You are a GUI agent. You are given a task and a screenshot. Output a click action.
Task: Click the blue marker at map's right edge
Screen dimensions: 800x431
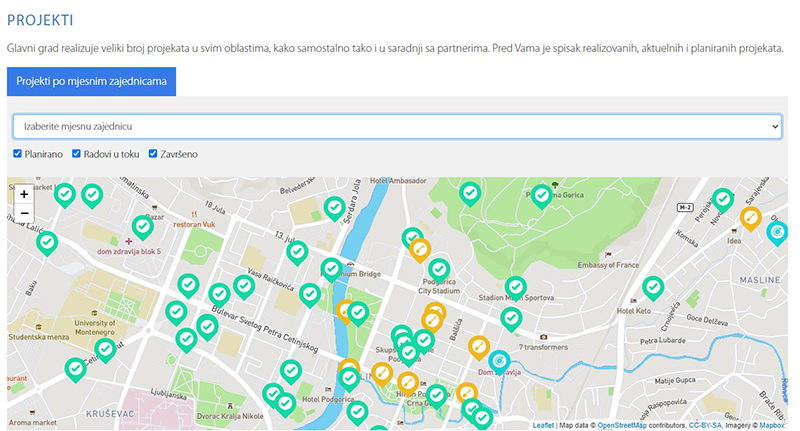(x=777, y=232)
